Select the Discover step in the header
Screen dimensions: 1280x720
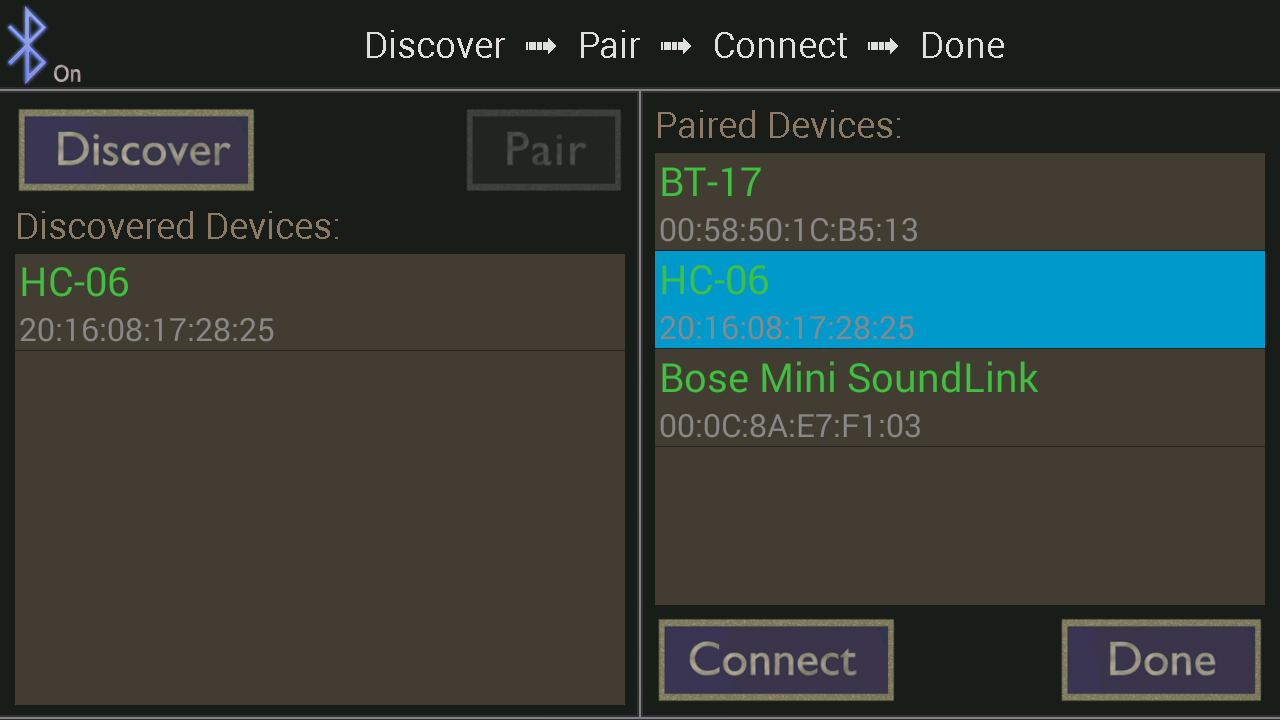pos(435,46)
